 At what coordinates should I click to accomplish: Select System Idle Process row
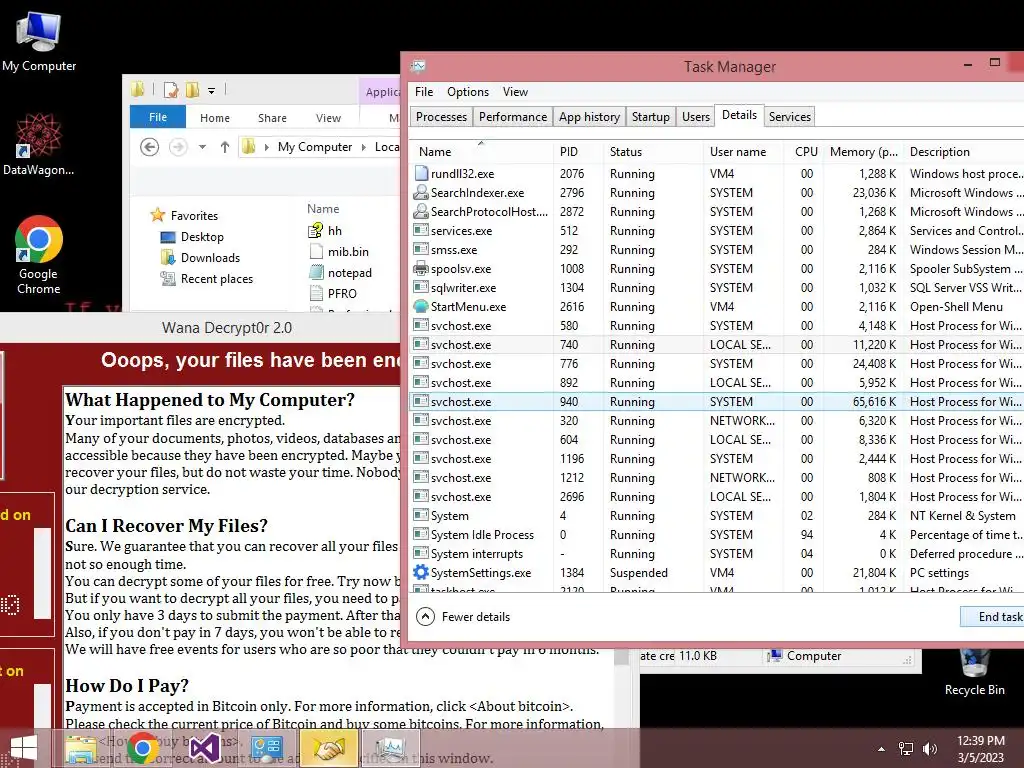click(x=717, y=535)
